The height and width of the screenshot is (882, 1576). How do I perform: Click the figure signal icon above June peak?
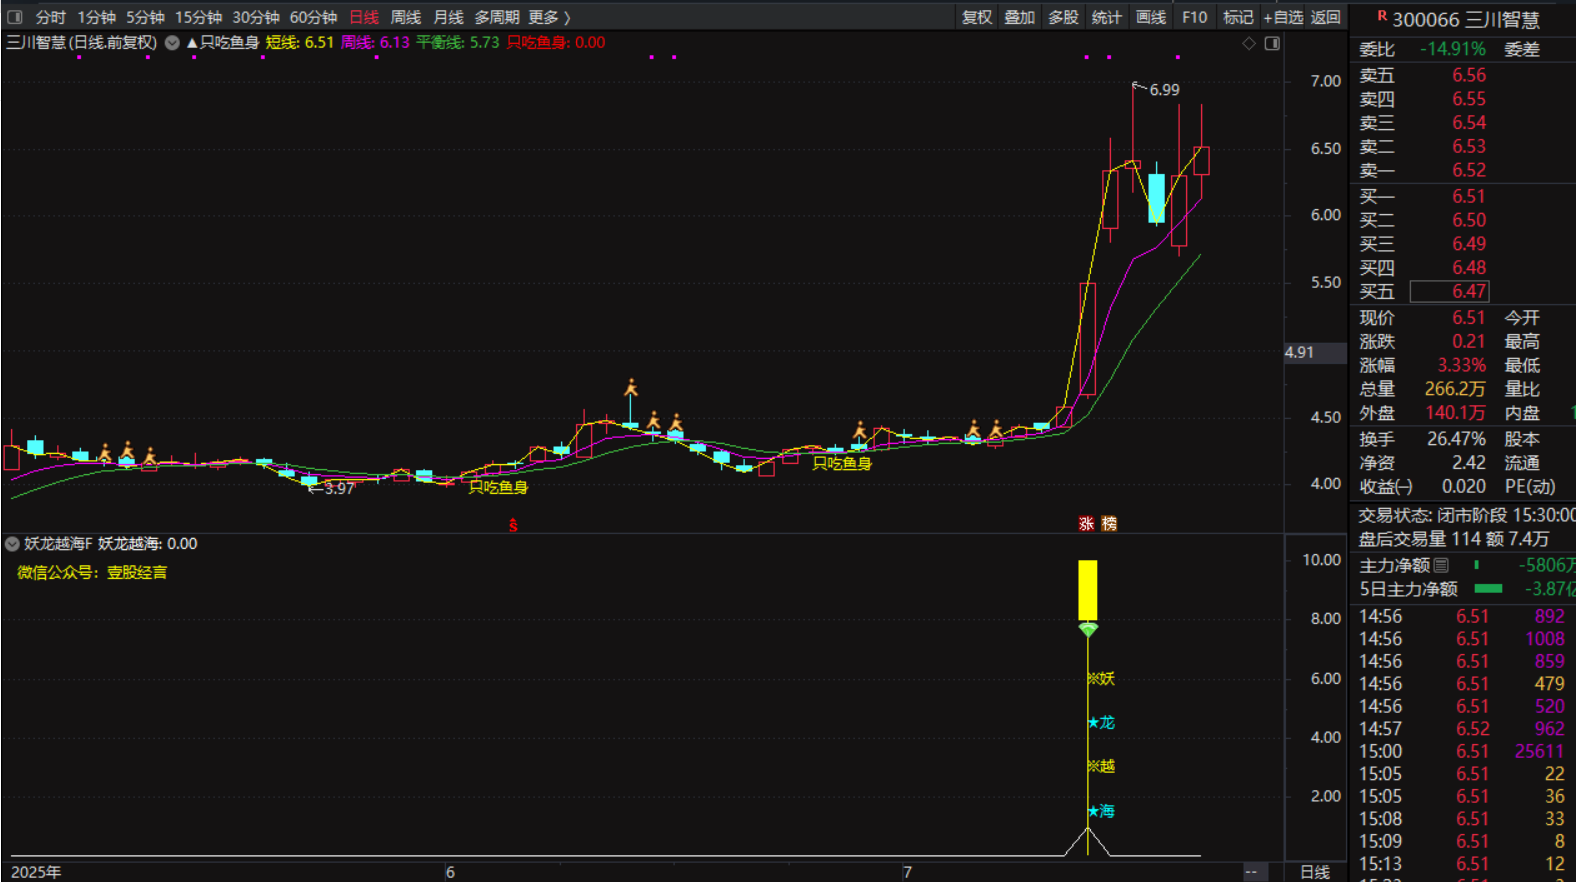(x=631, y=387)
